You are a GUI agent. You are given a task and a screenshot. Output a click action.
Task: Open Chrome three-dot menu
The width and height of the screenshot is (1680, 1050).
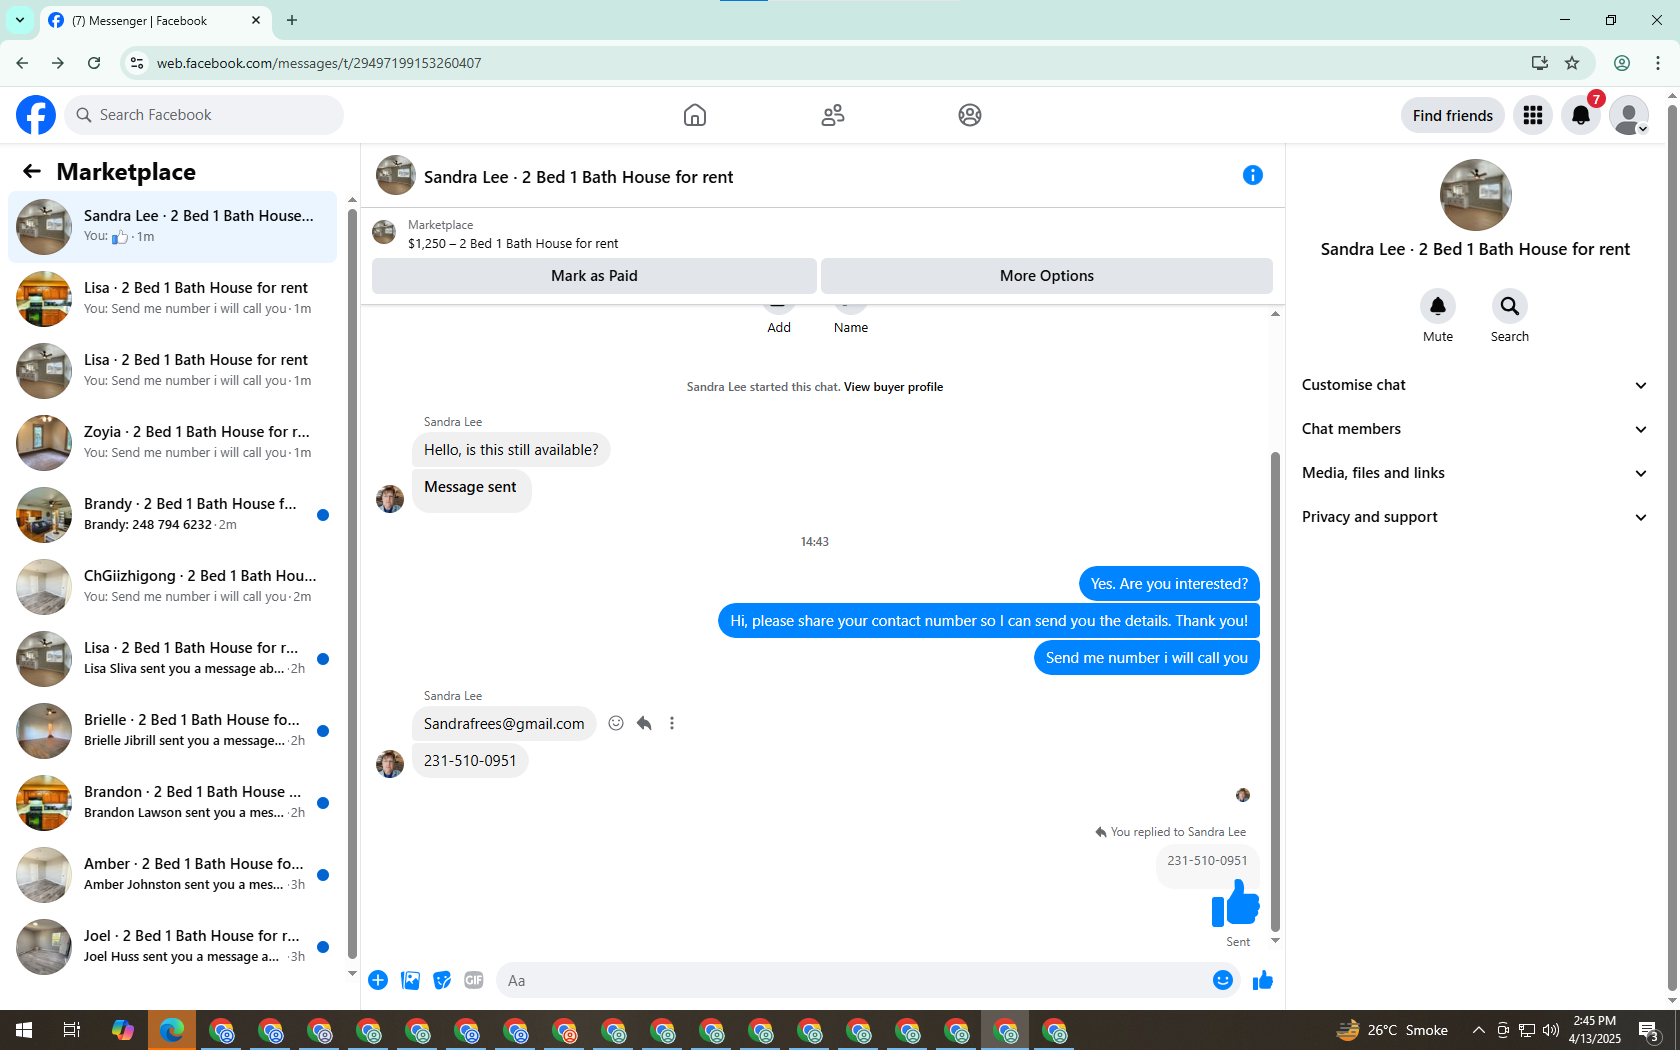[1658, 63]
